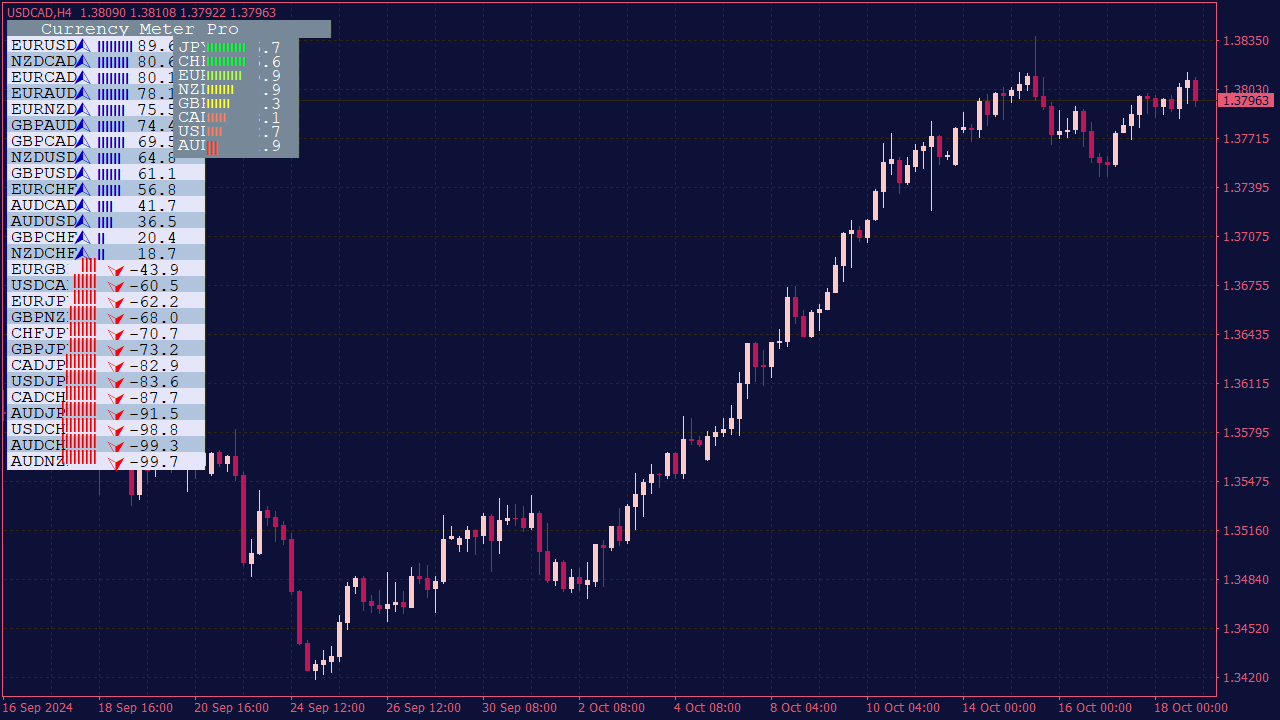Click the 1.36115 price axis label

click(1246, 384)
